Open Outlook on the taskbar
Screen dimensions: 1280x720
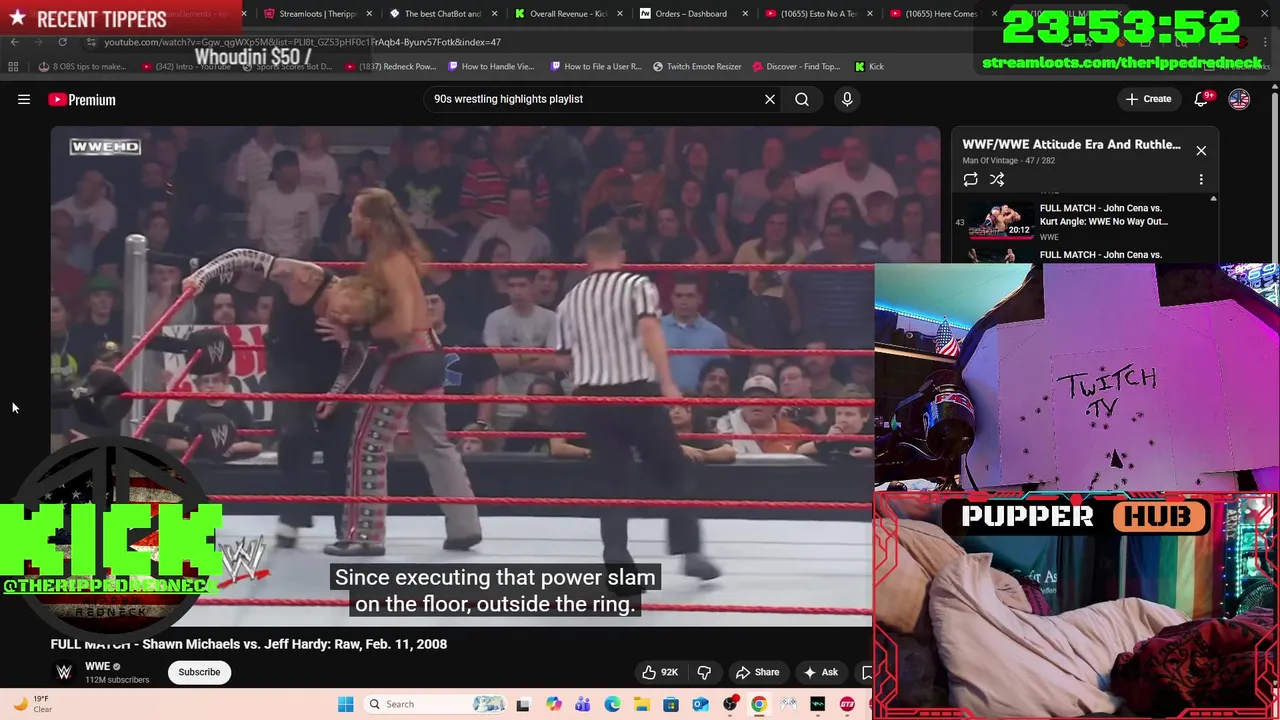(x=700, y=704)
